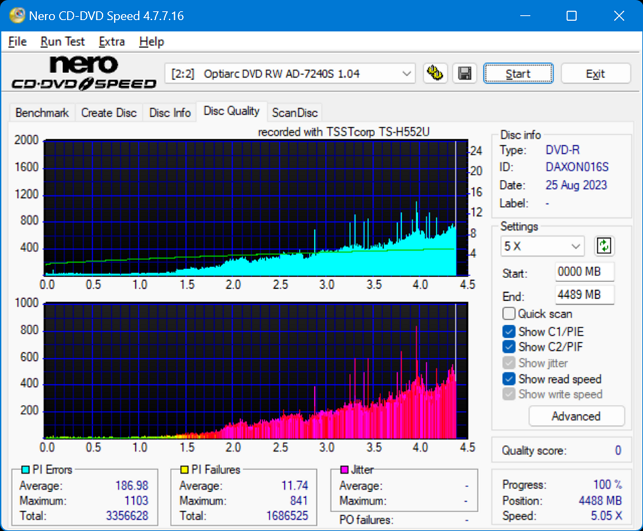
Task: Disable Show read speed checkbox
Action: (508, 379)
